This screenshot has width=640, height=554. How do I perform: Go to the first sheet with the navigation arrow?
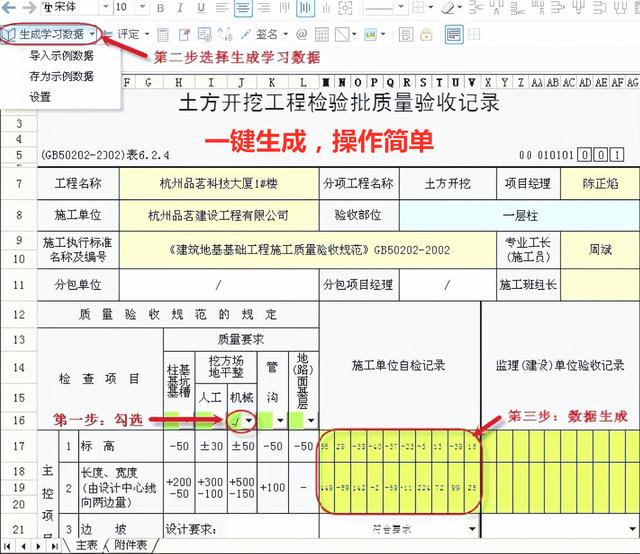(x=8, y=546)
